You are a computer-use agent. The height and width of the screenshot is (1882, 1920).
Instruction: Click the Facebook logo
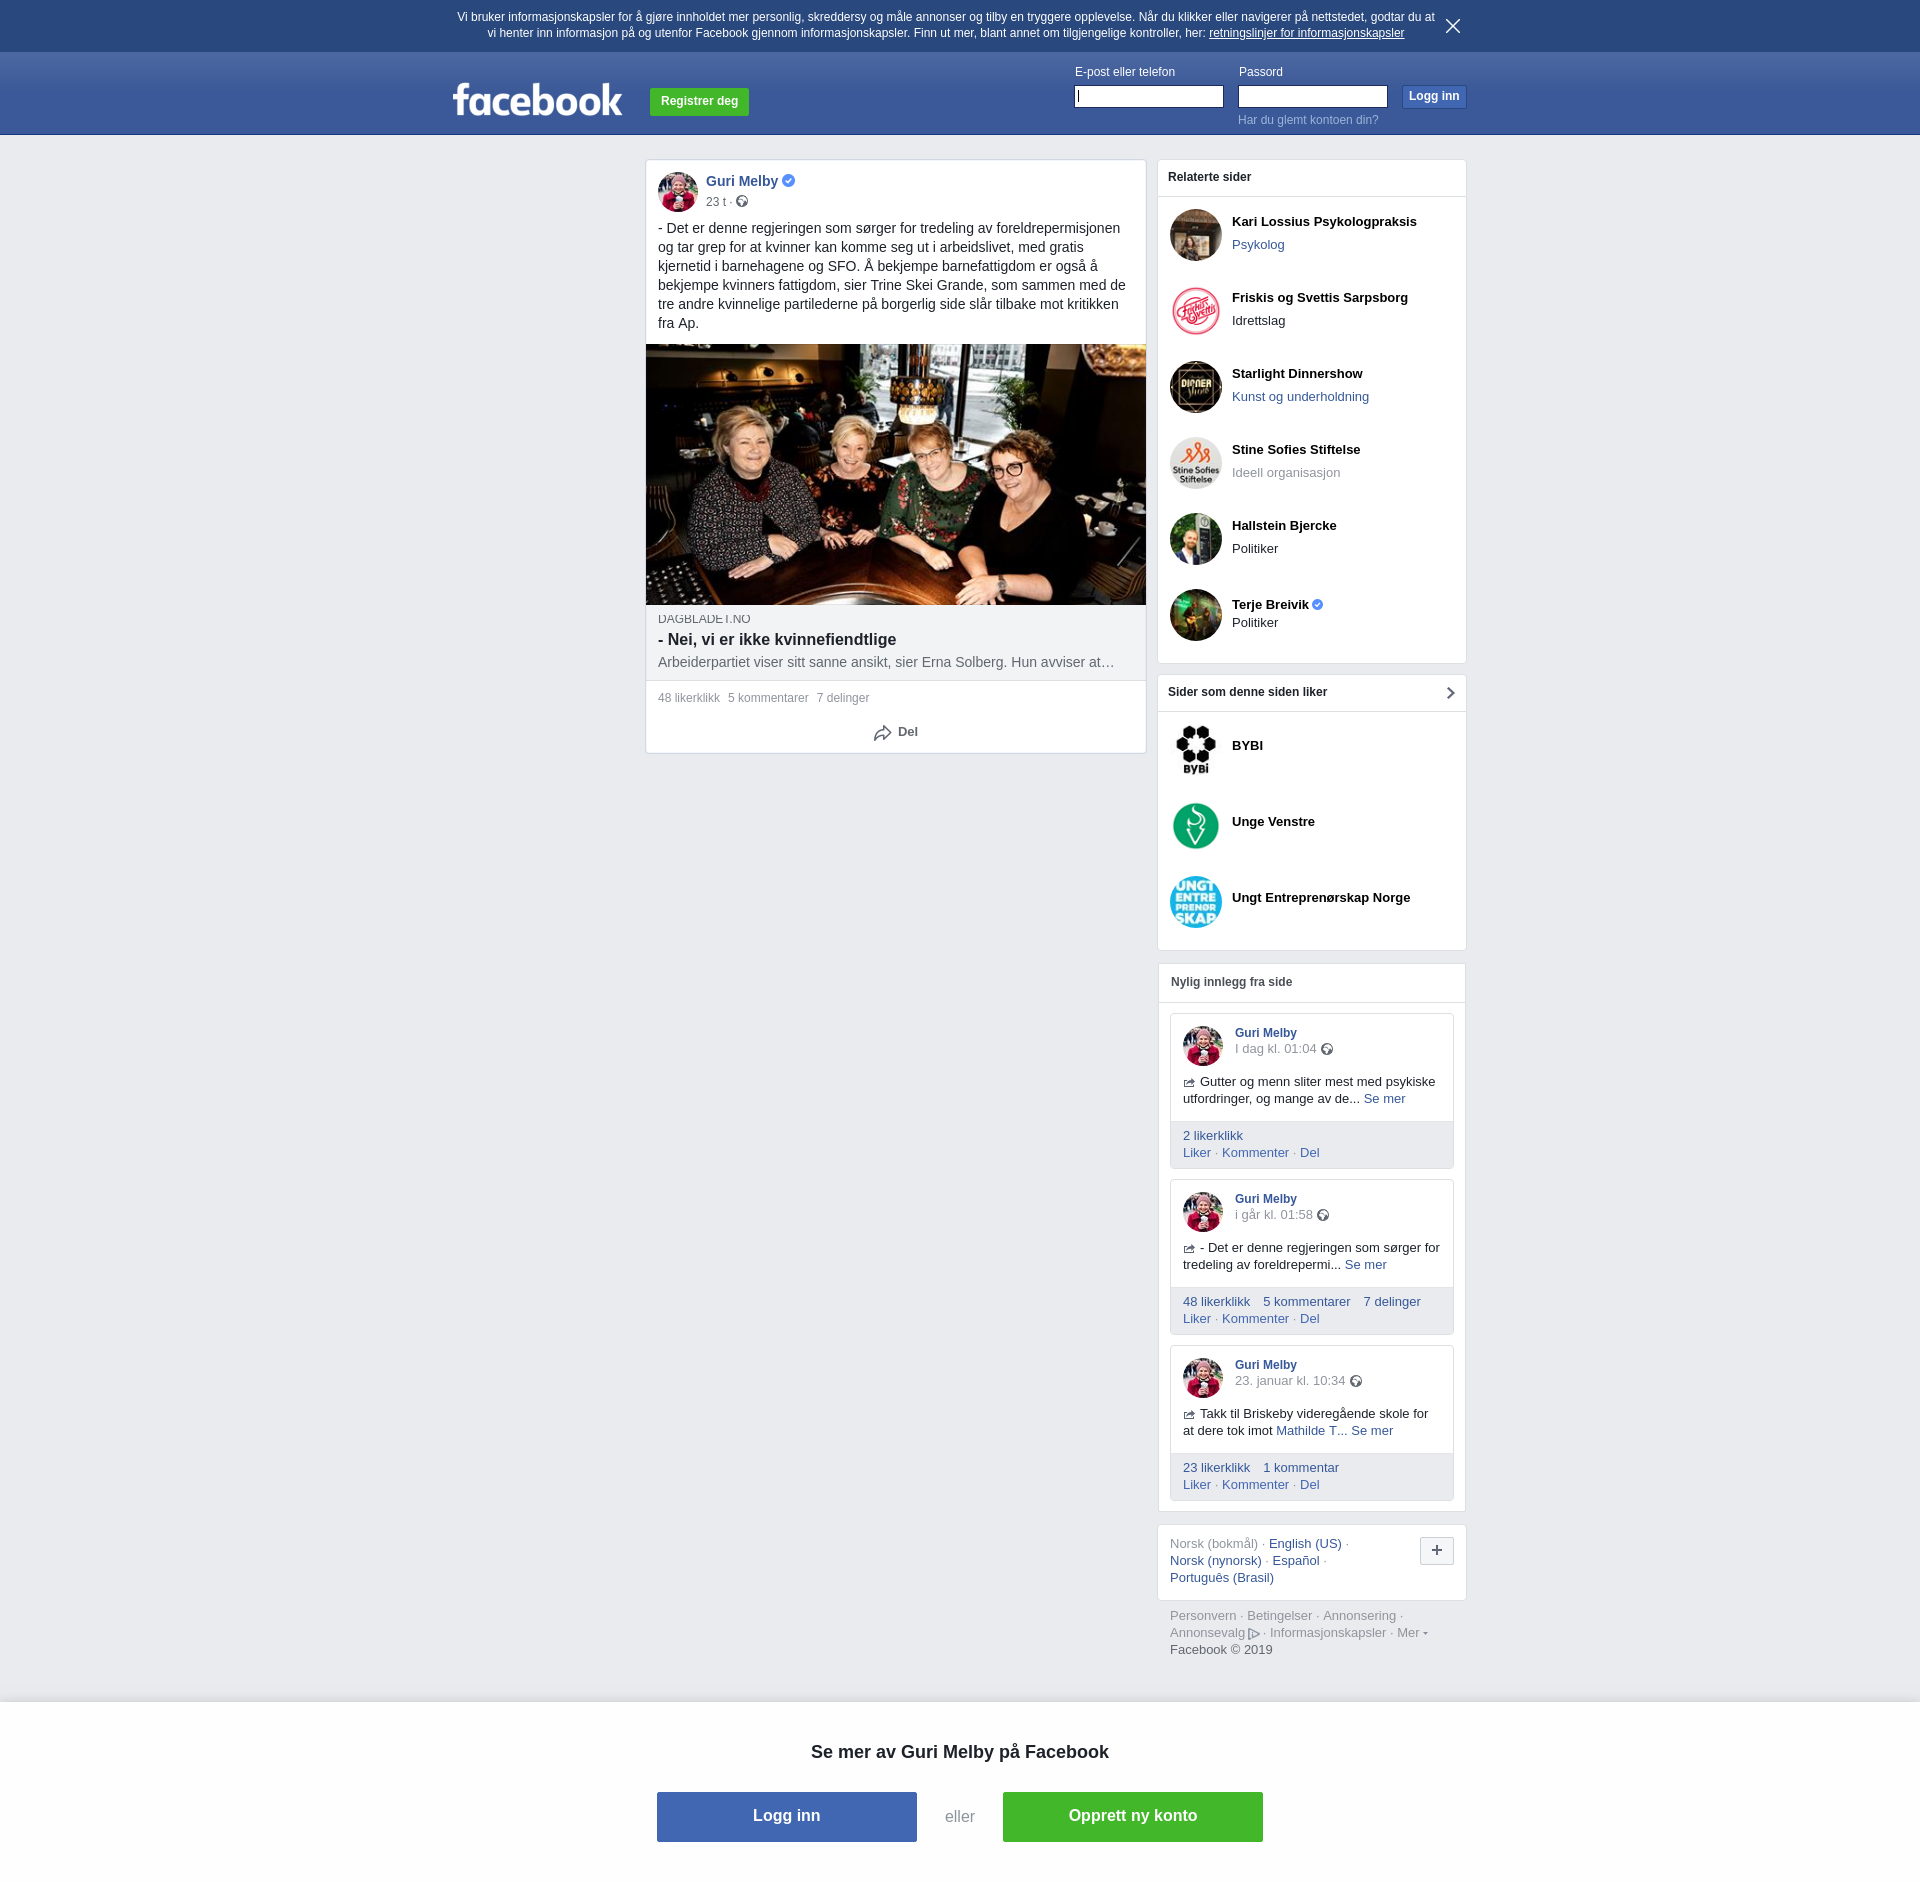click(x=537, y=100)
